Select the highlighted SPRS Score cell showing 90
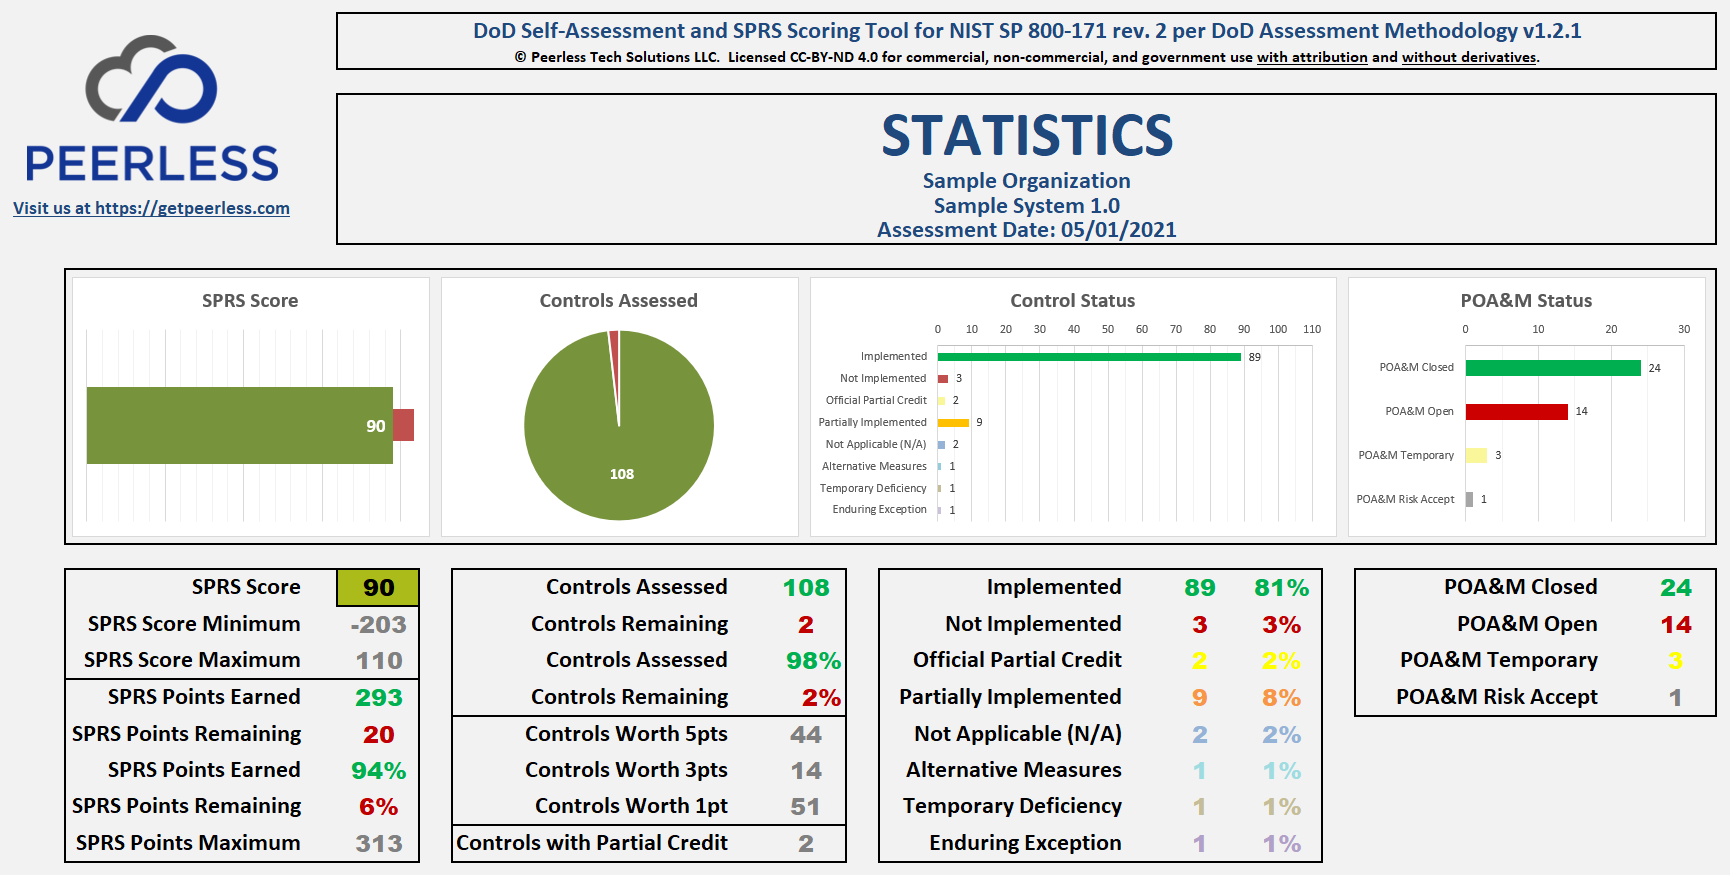The height and width of the screenshot is (875, 1730). pos(378,587)
